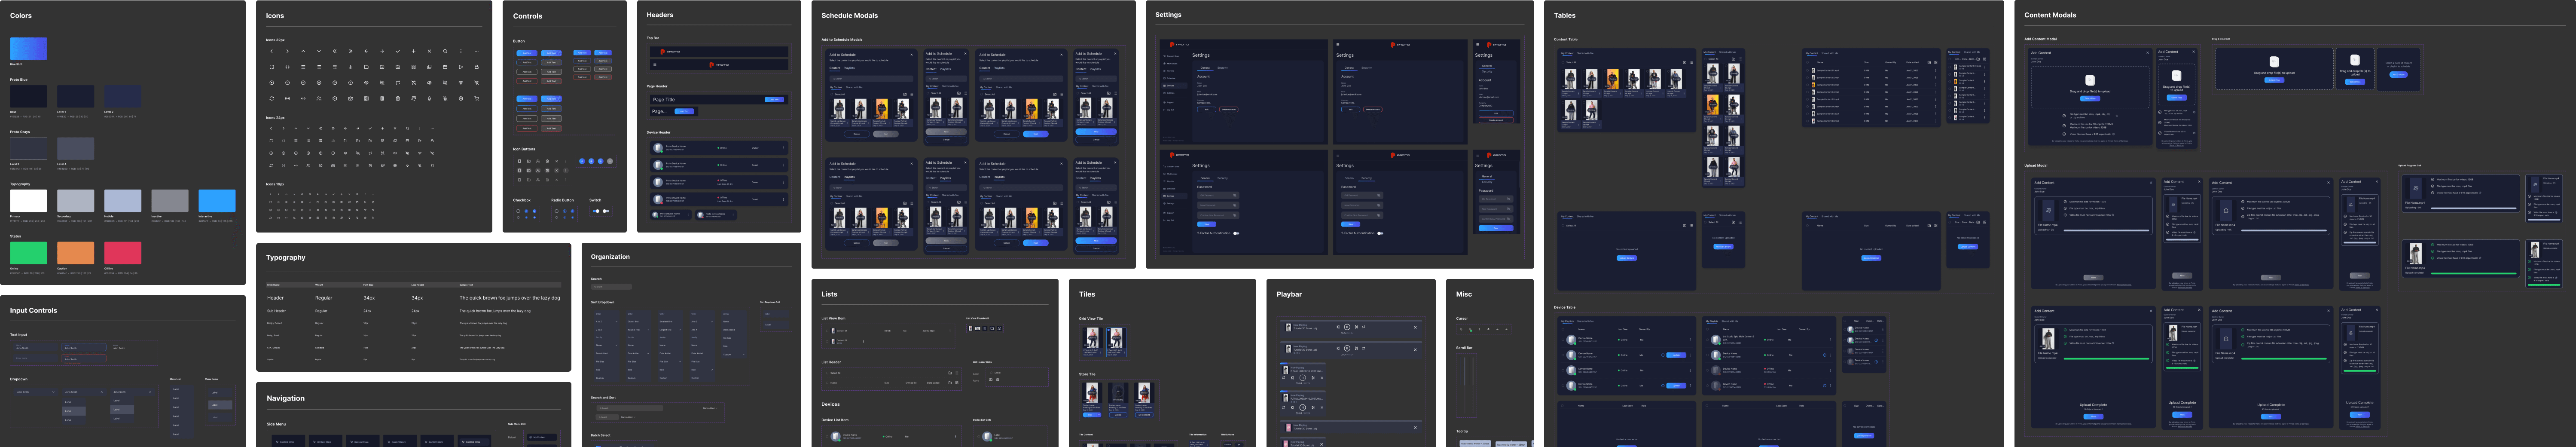This screenshot has height=447, width=2576.
Task: Click the Organization panel heading
Action: click(x=610, y=257)
